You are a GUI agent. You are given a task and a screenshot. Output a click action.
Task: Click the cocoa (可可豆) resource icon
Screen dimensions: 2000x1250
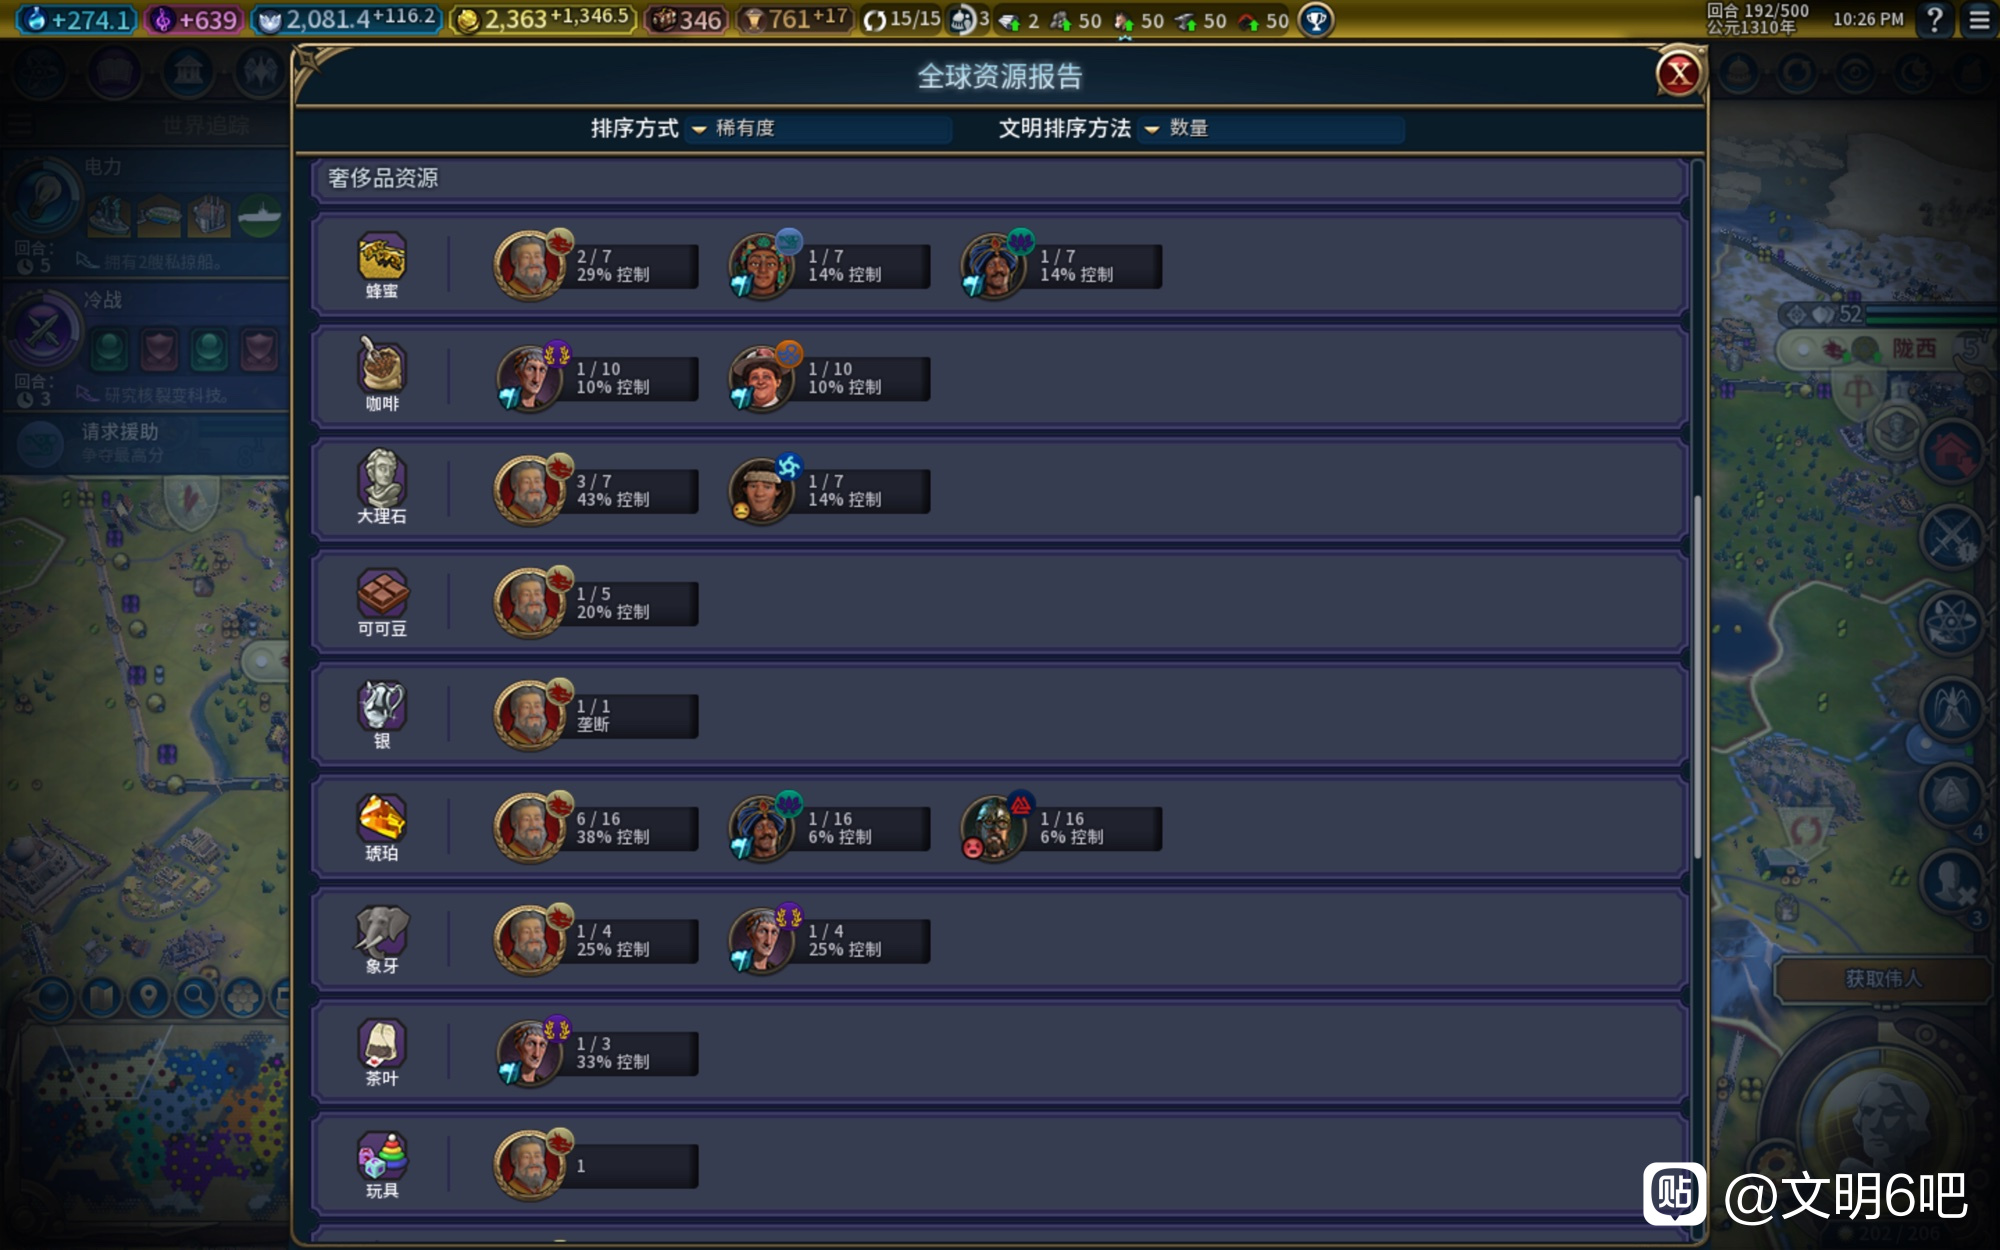click(x=382, y=593)
